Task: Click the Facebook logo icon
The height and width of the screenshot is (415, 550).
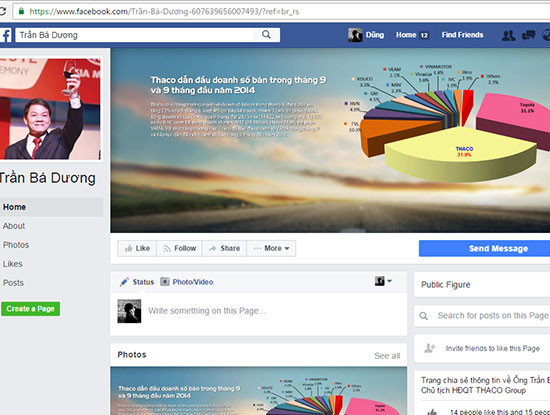Action: pos(6,35)
